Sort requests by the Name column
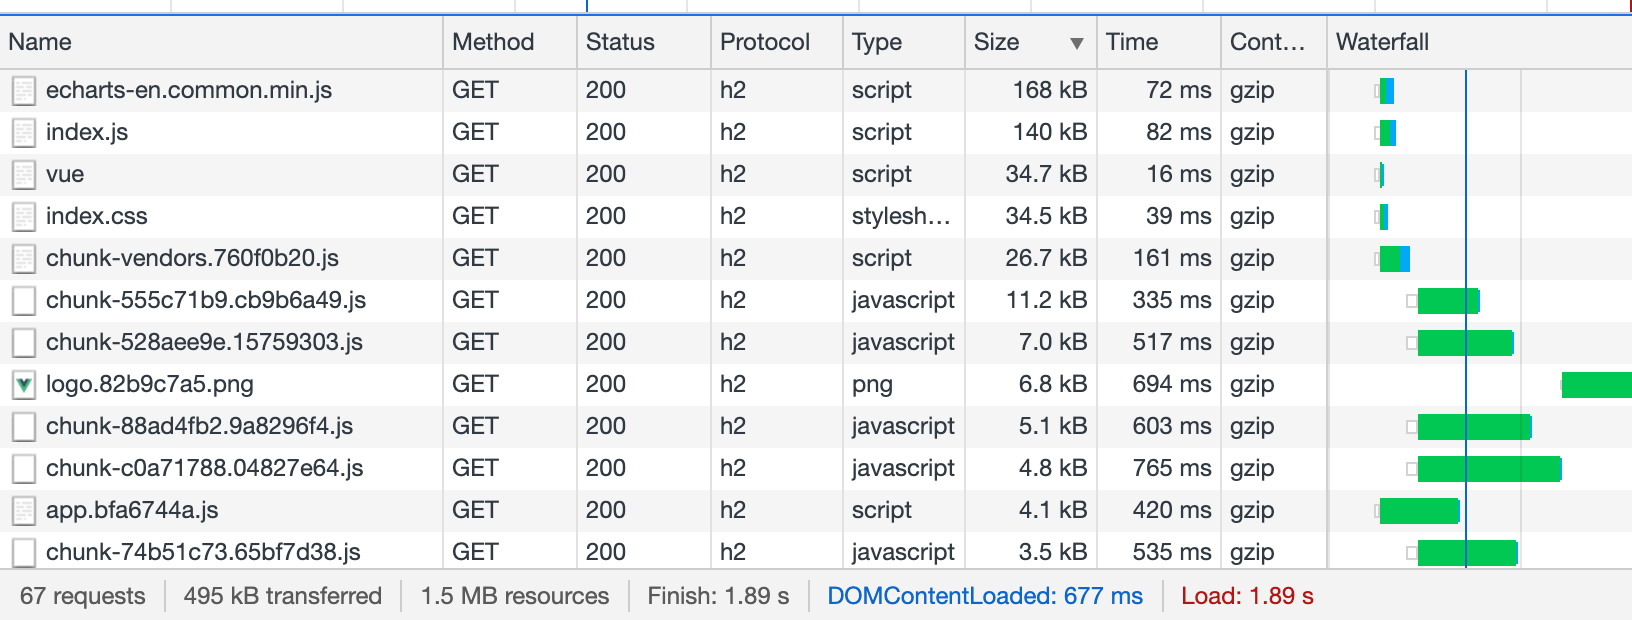This screenshot has height=620, width=1632. [40, 42]
